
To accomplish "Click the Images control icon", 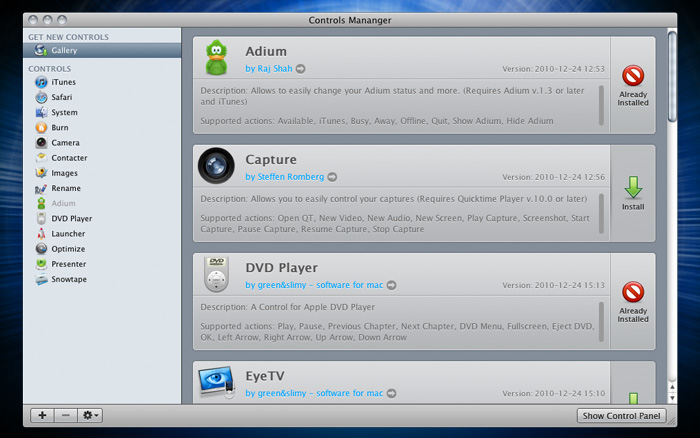I will tap(41, 173).
